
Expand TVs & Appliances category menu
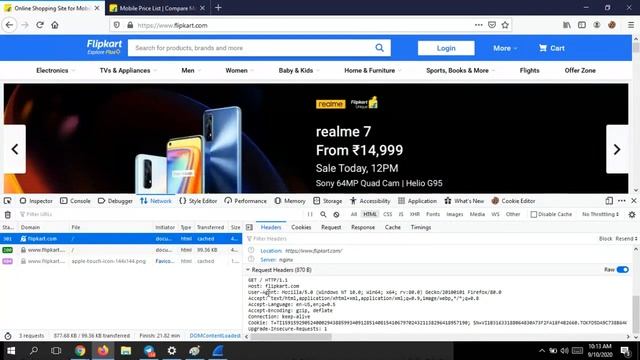point(128,71)
